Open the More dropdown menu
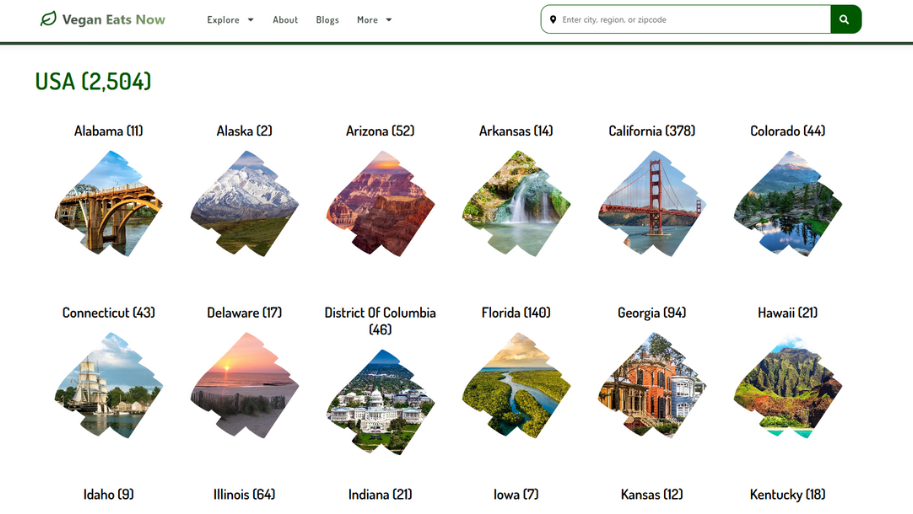This screenshot has height=514, width=913. pyautogui.click(x=374, y=20)
